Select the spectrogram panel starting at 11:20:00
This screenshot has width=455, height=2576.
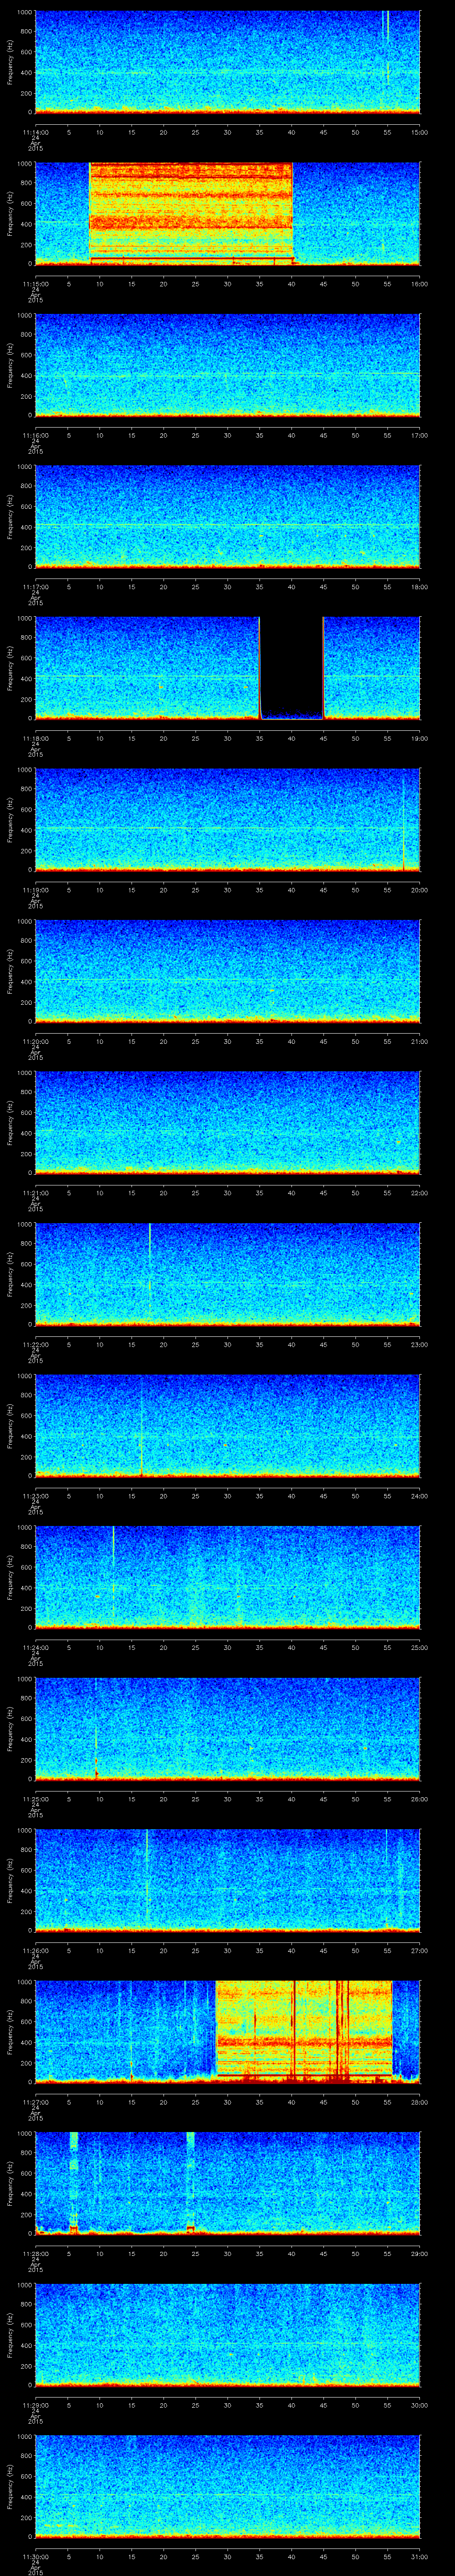pyautogui.click(x=227, y=971)
